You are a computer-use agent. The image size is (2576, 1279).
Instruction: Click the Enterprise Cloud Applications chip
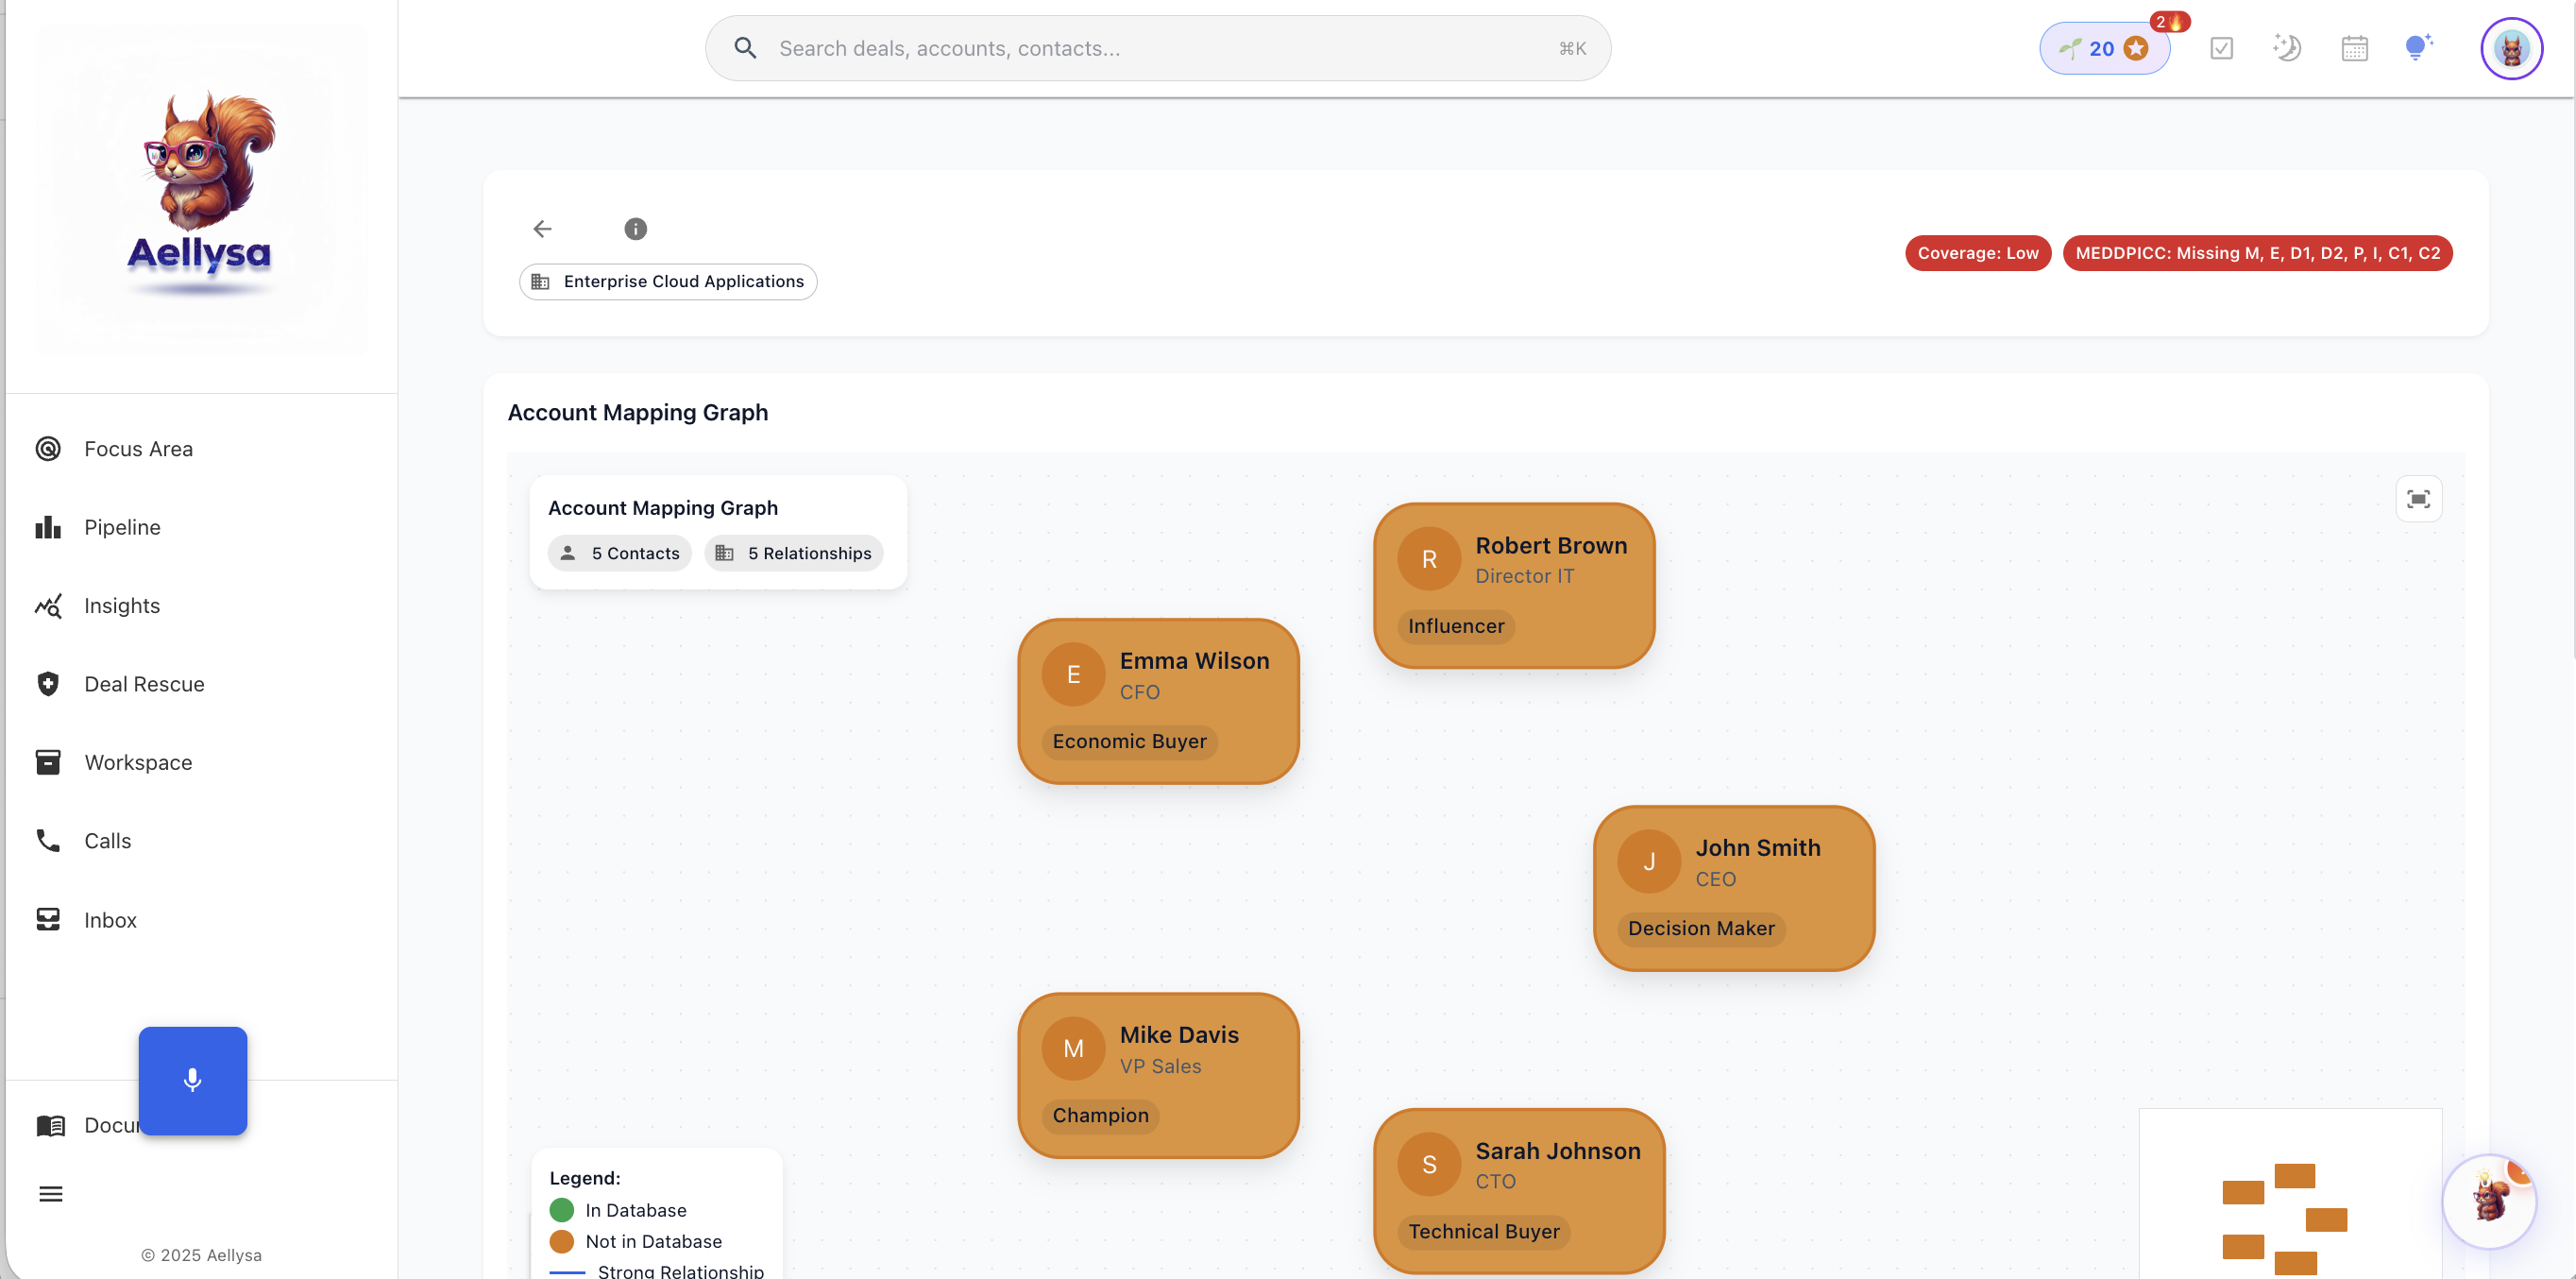667,281
